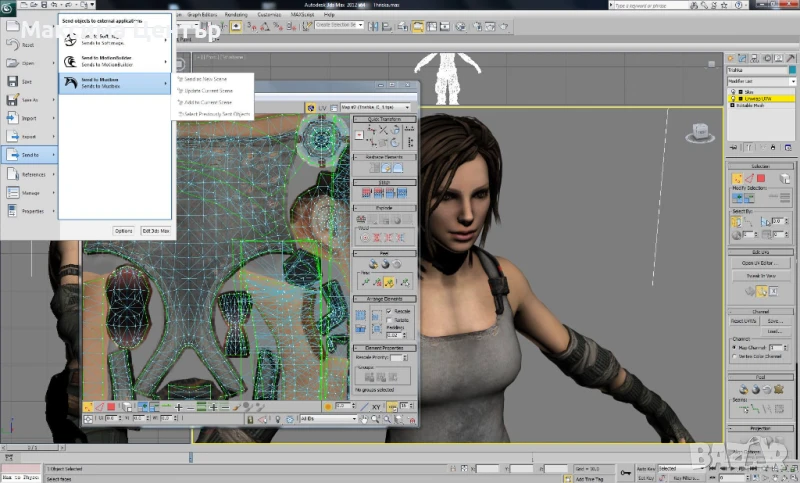Screen dimensions: 800x483
Task: Click the Save disk icon in application menu
Action: pyautogui.click(x=12, y=81)
